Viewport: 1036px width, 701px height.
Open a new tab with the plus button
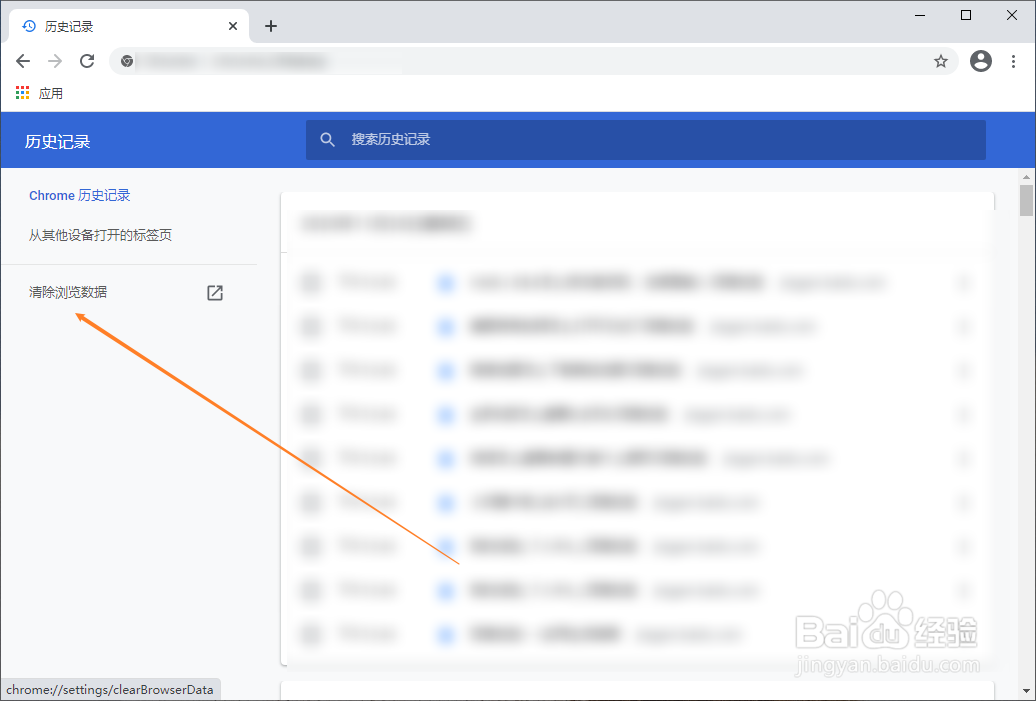coord(270,26)
